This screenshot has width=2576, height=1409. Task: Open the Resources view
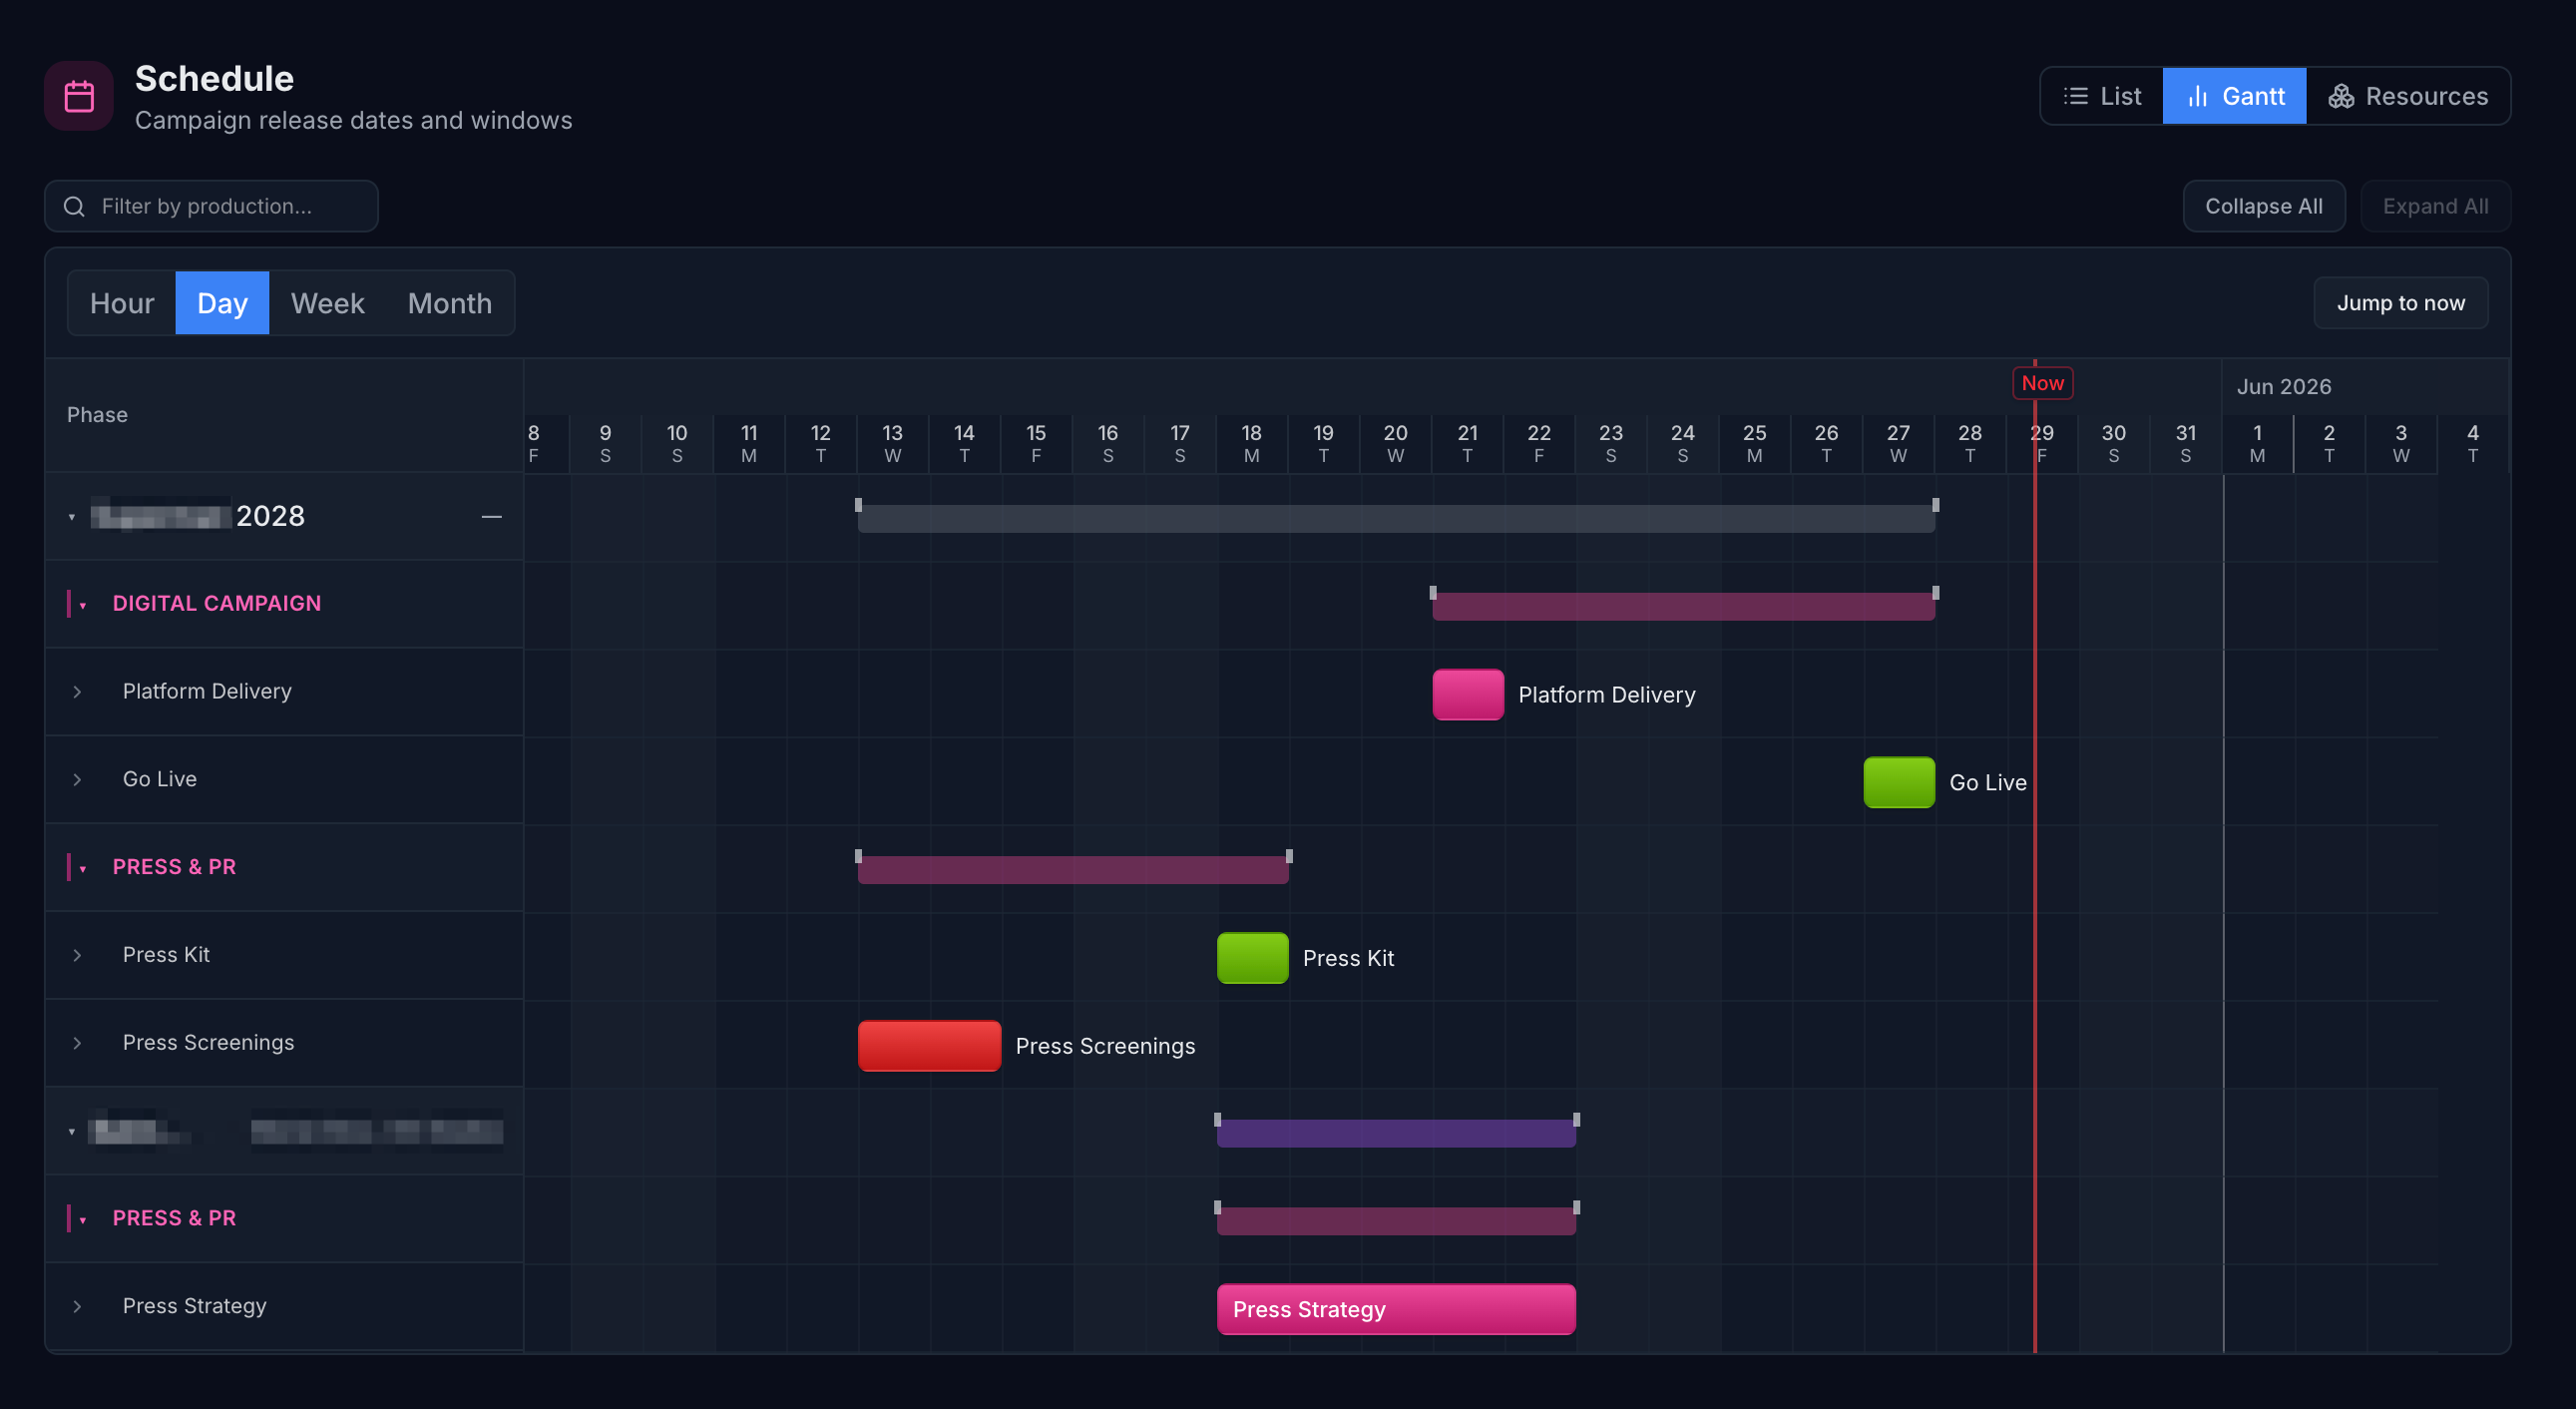[2407, 96]
